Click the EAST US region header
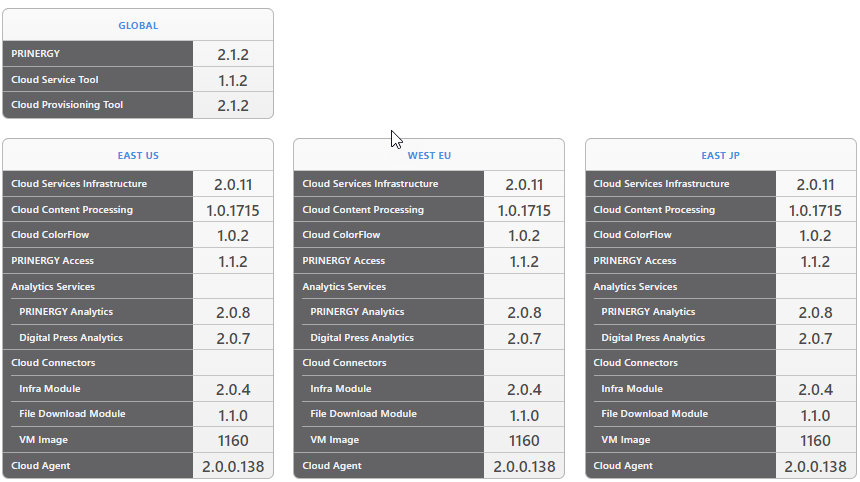Image resolution: width=860 pixels, height=482 pixels. coord(138,155)
